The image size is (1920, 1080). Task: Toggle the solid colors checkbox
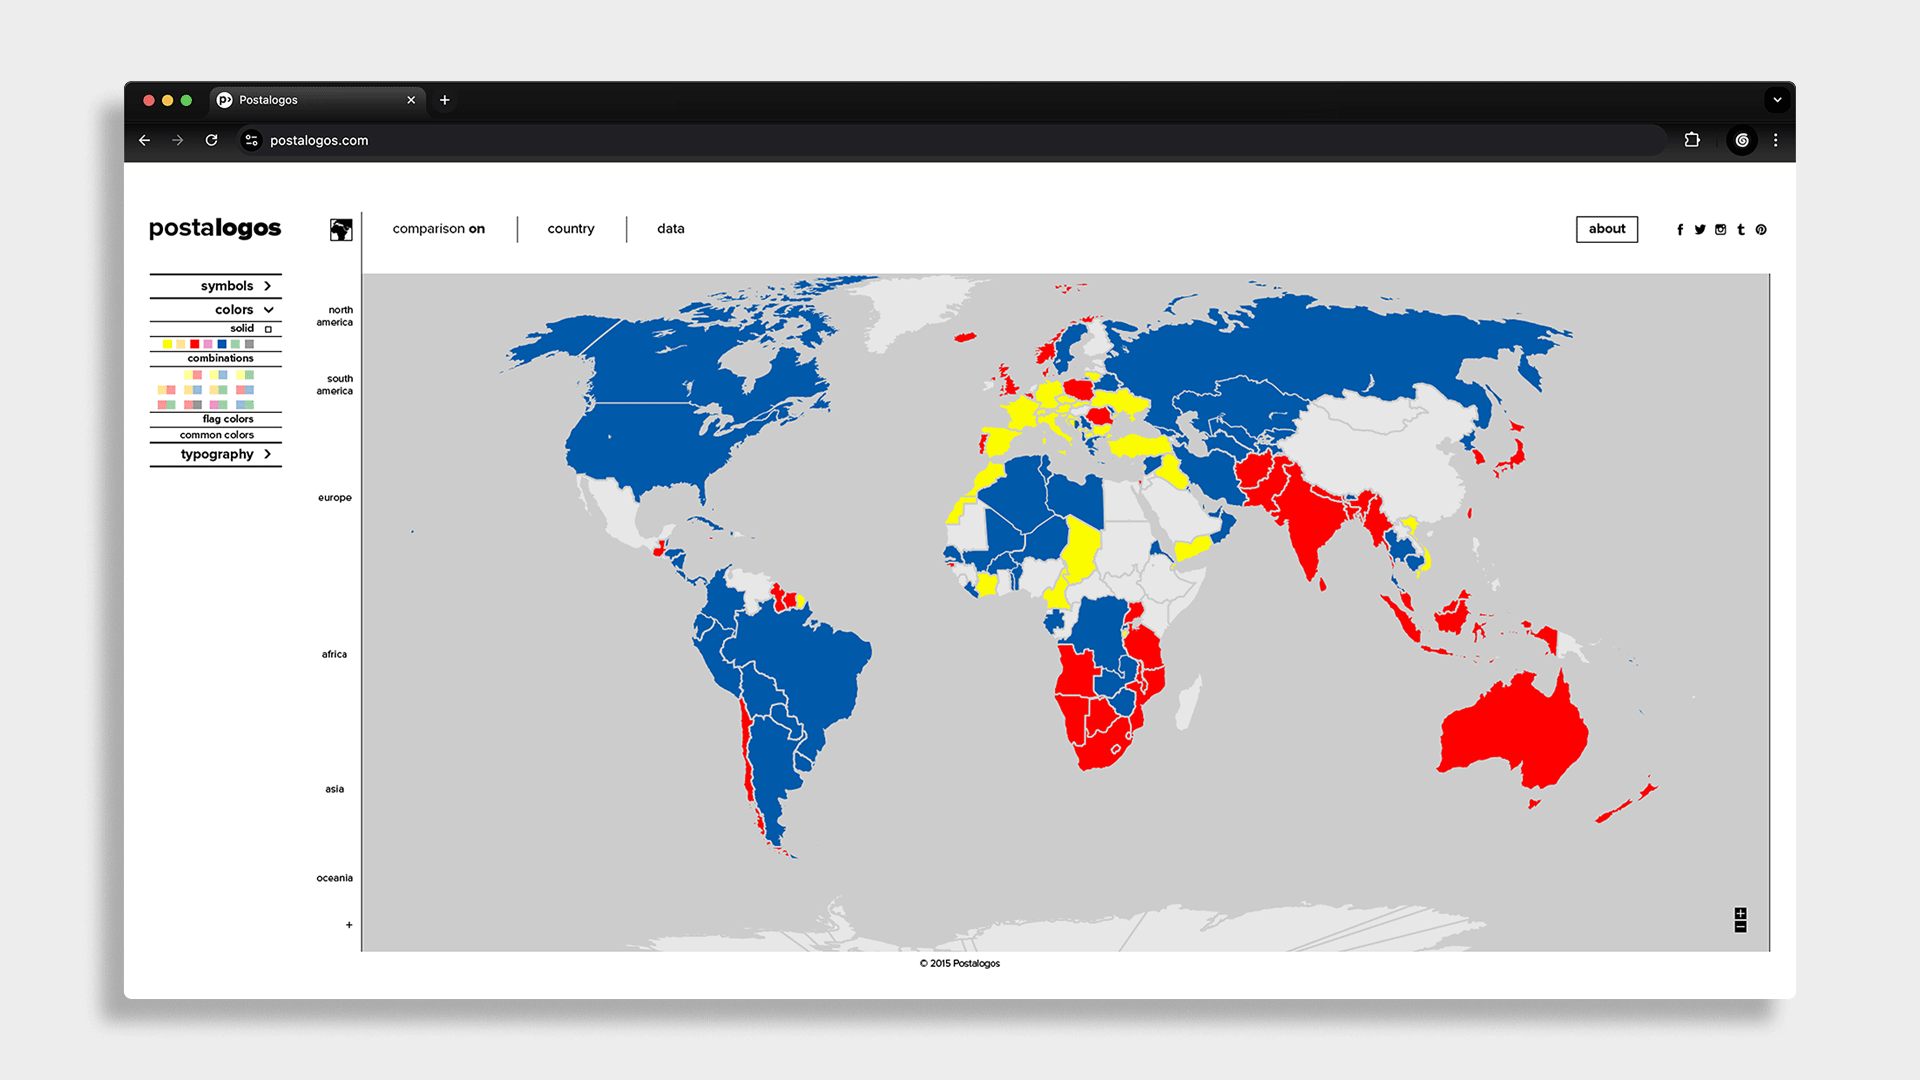(268, 329)
